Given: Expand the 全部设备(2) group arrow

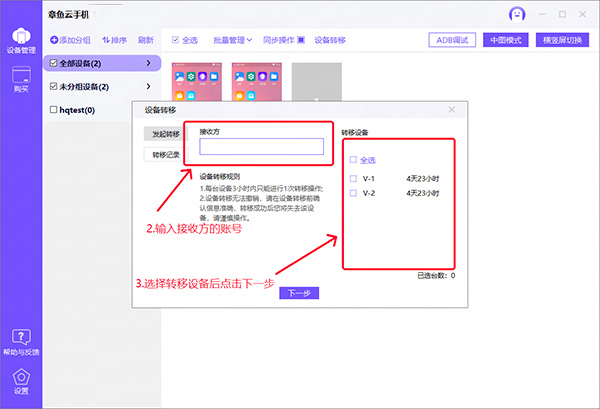Looking at the screenshot, I should point(149,63).
